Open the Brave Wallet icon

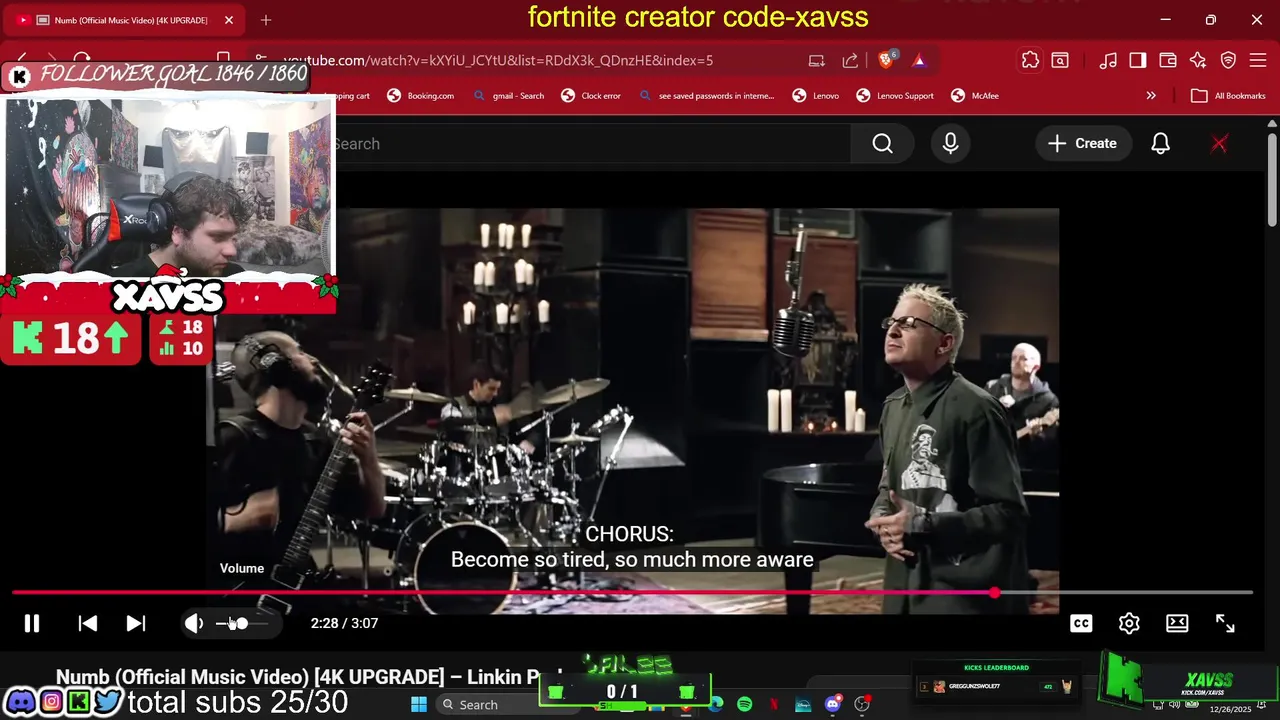(1168, 60)
